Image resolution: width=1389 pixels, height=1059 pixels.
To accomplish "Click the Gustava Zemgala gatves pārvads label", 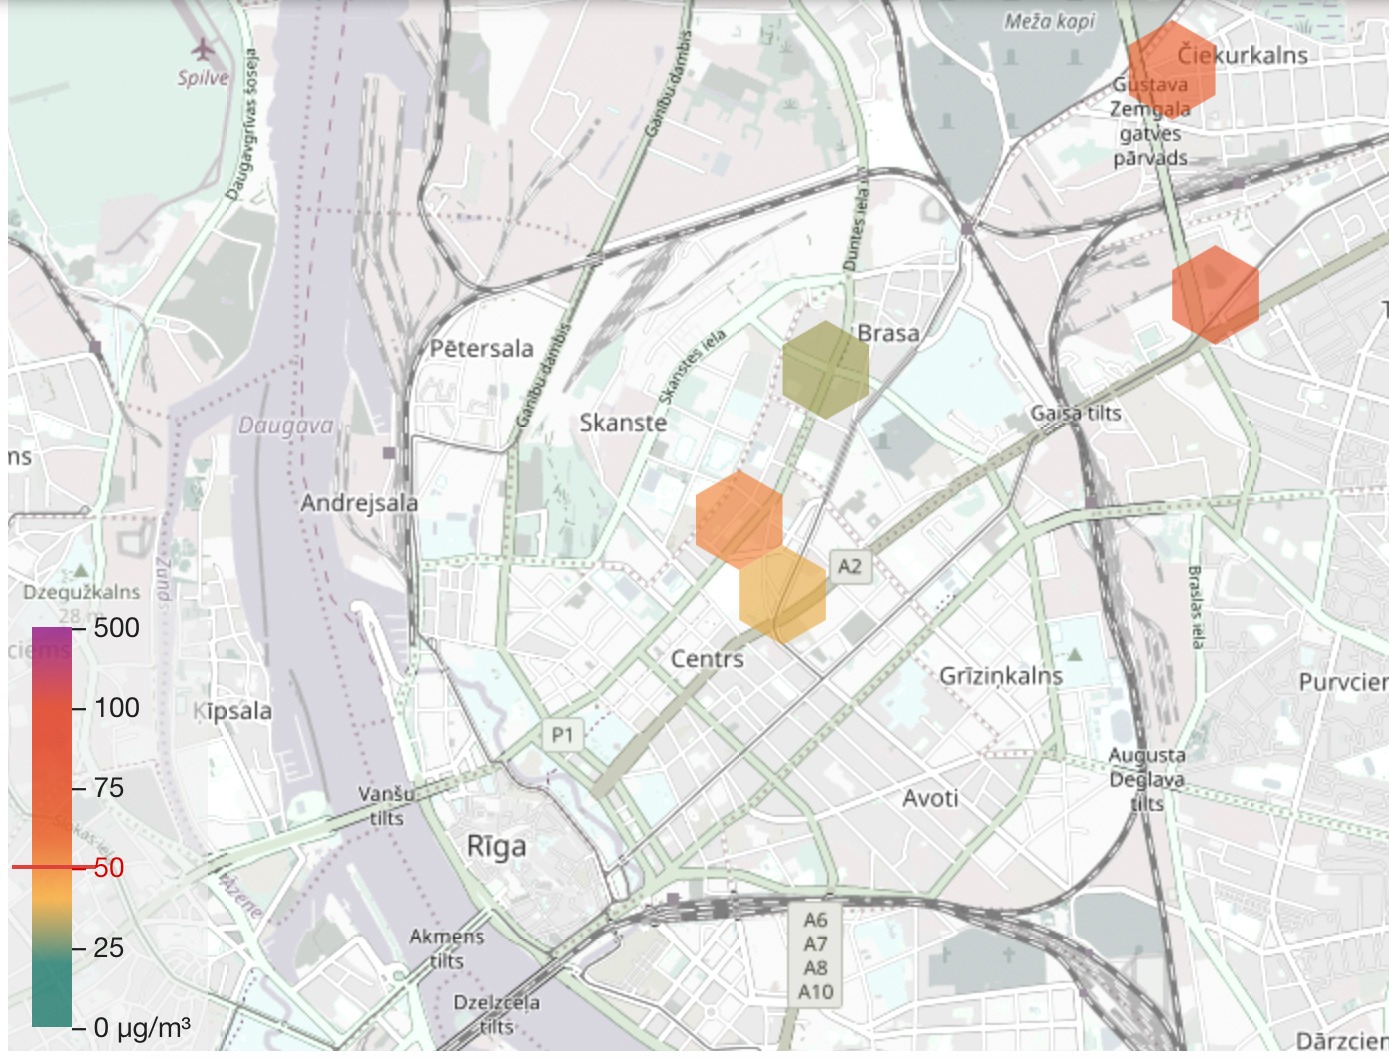I will click(x=1152, y=121).
